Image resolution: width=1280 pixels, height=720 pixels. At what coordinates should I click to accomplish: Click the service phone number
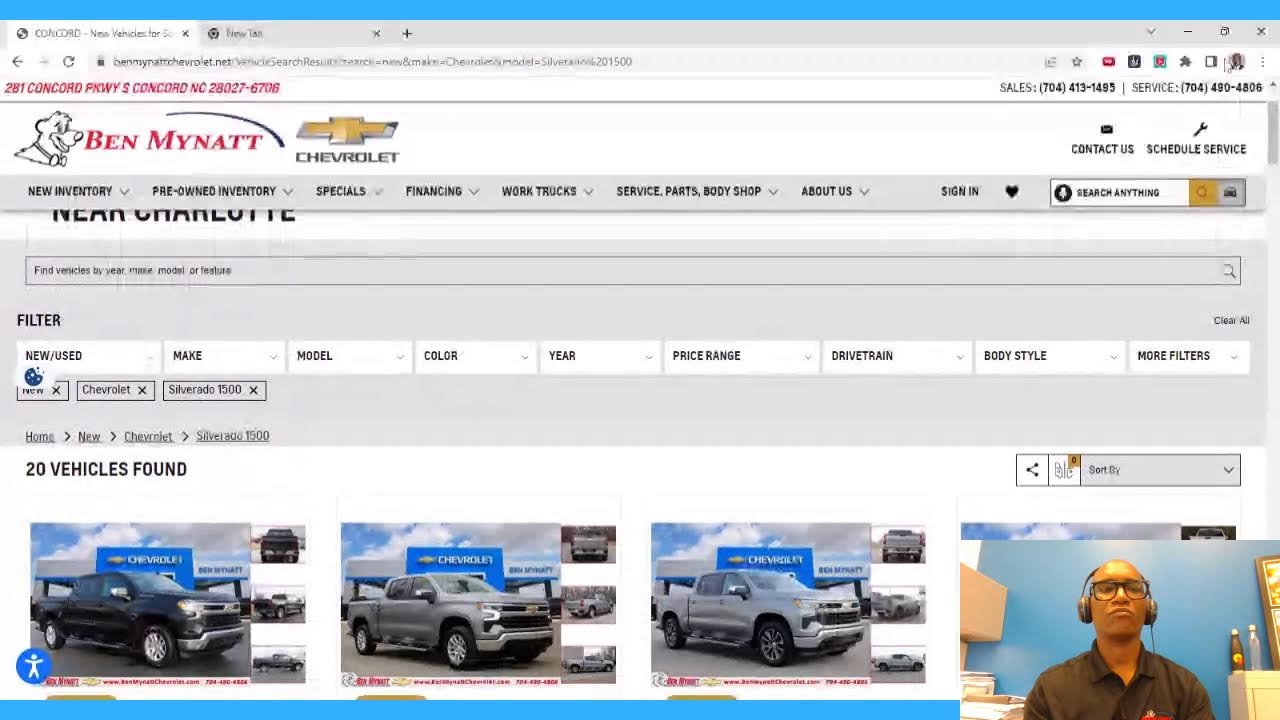(x=1221, y=88)
